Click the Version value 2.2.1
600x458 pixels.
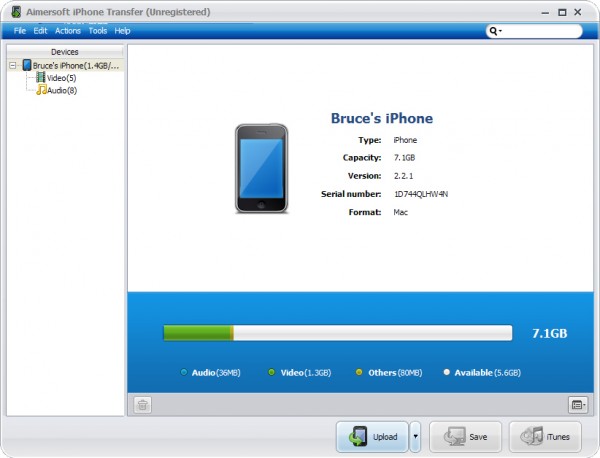tap(403, 176)
